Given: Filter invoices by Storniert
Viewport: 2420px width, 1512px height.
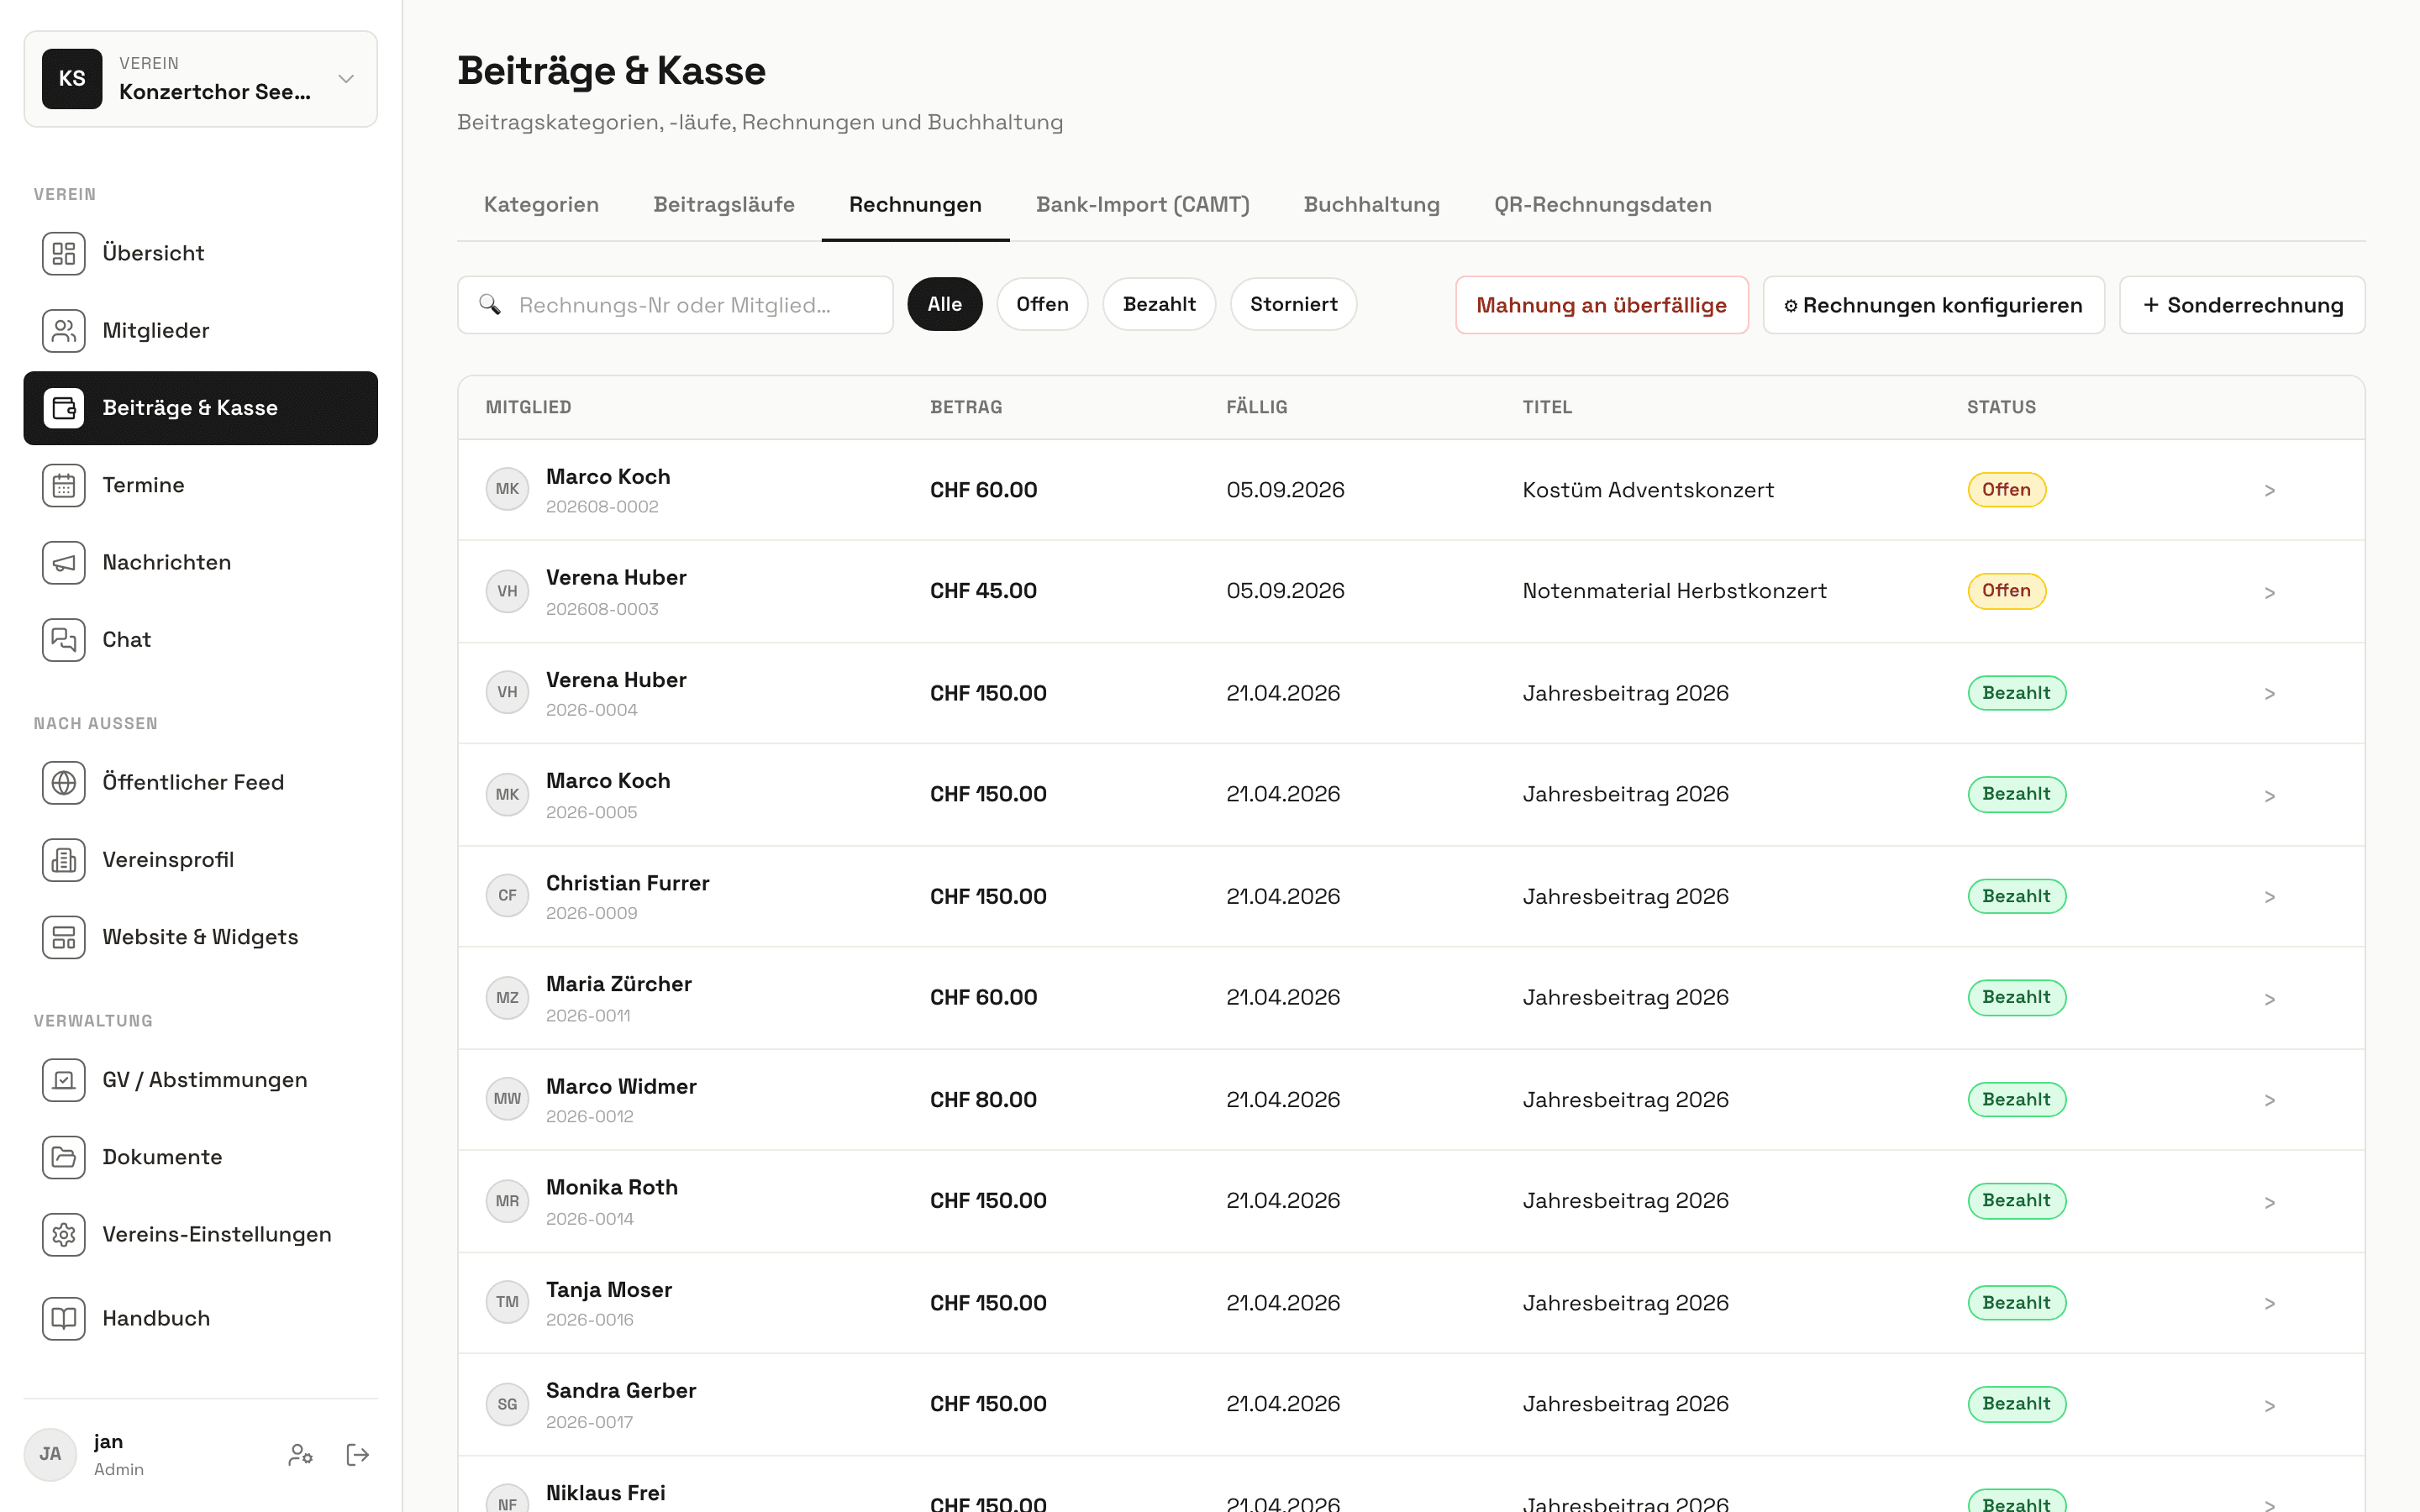Looking at the screenshot, I should pos(1293,304).
